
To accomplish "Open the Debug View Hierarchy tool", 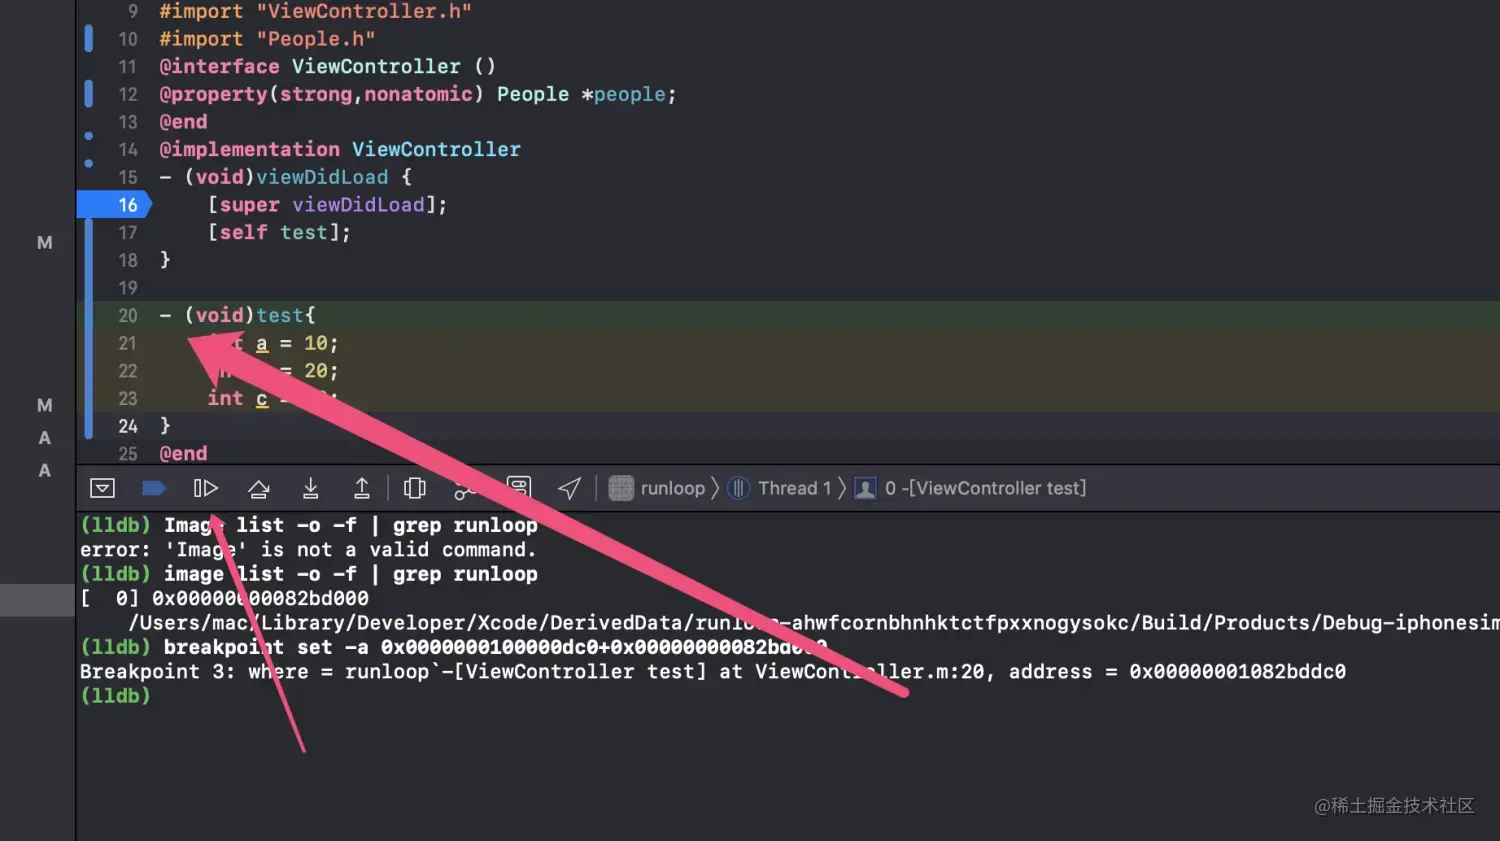I will [414, 488].
